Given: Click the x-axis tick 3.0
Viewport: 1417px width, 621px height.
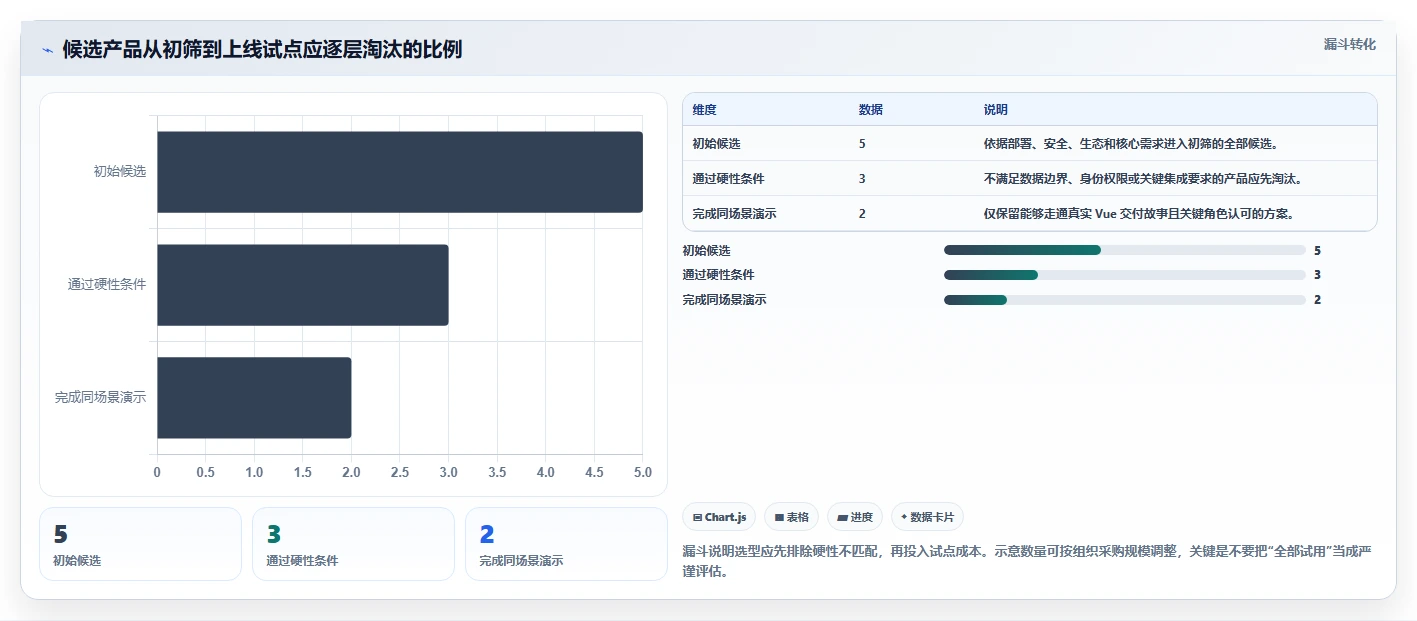Looking at the screenshot, I should pos(449,472).
